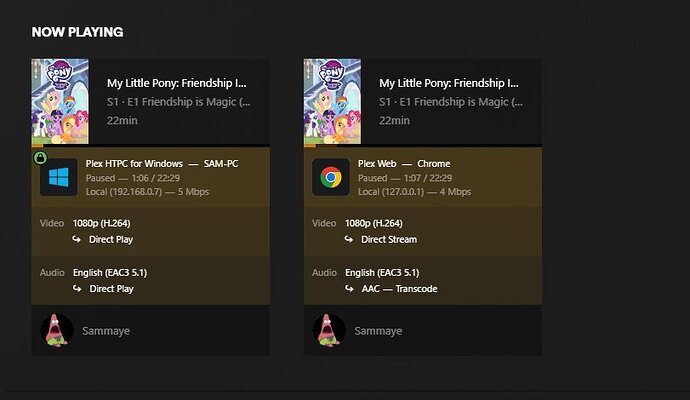Screen dimensions: 690x400
Task: Click the Sammaye username in the HTPC session card
Action: 106,331
